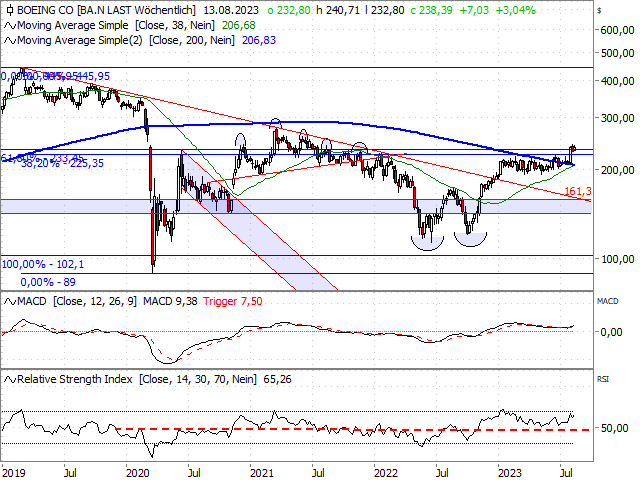Click the RSI axis title on right
The width and height of the screenshot is (640, 480).
[x=603, y=379]
